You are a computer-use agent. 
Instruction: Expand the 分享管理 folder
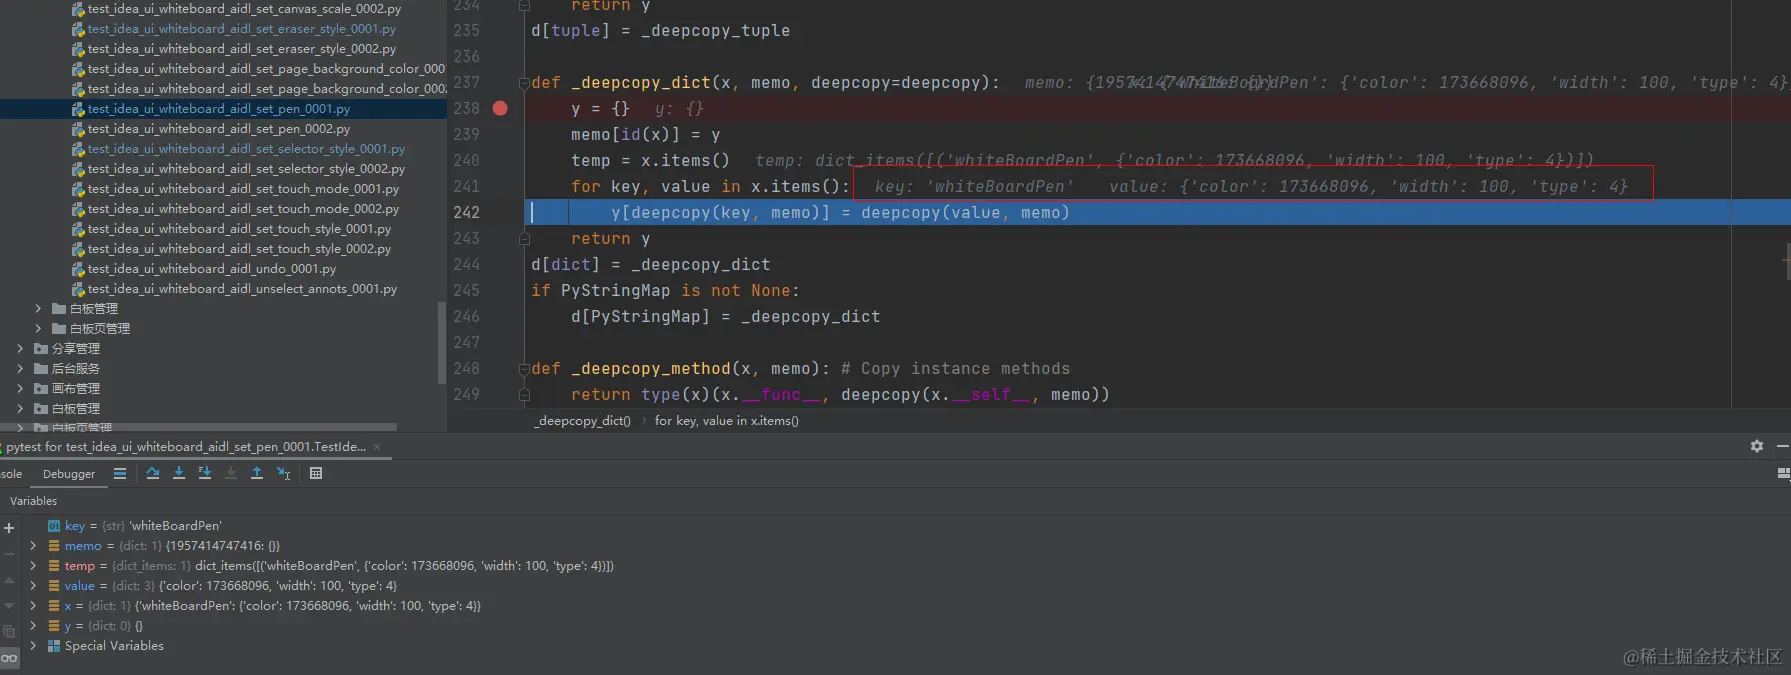tap(20, 349)
